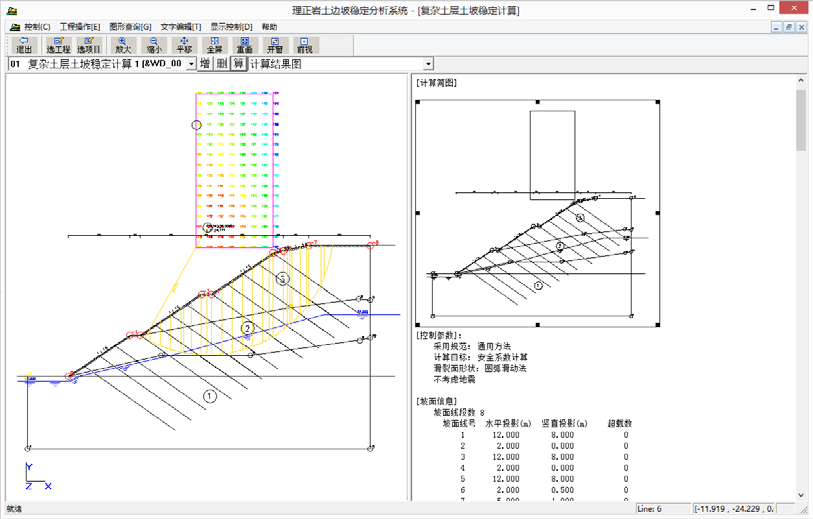Expand the project selection dropdown
The image size is (813, 519).
pos(191,64)
